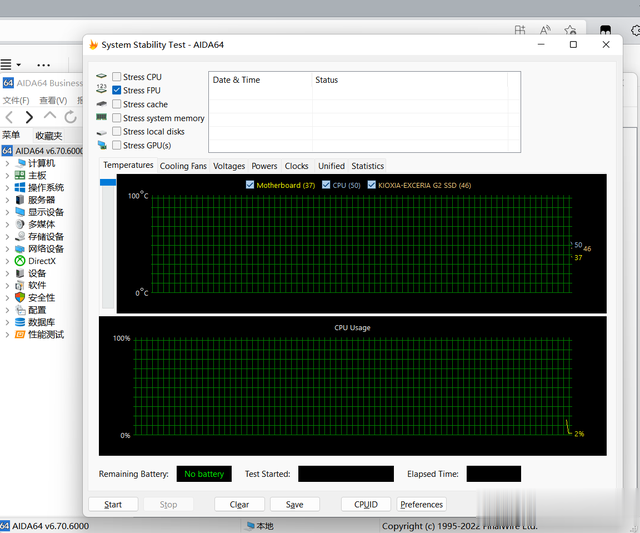640x533 pixels.
Task: Expand the DirectX tree node
Action: 7,261
